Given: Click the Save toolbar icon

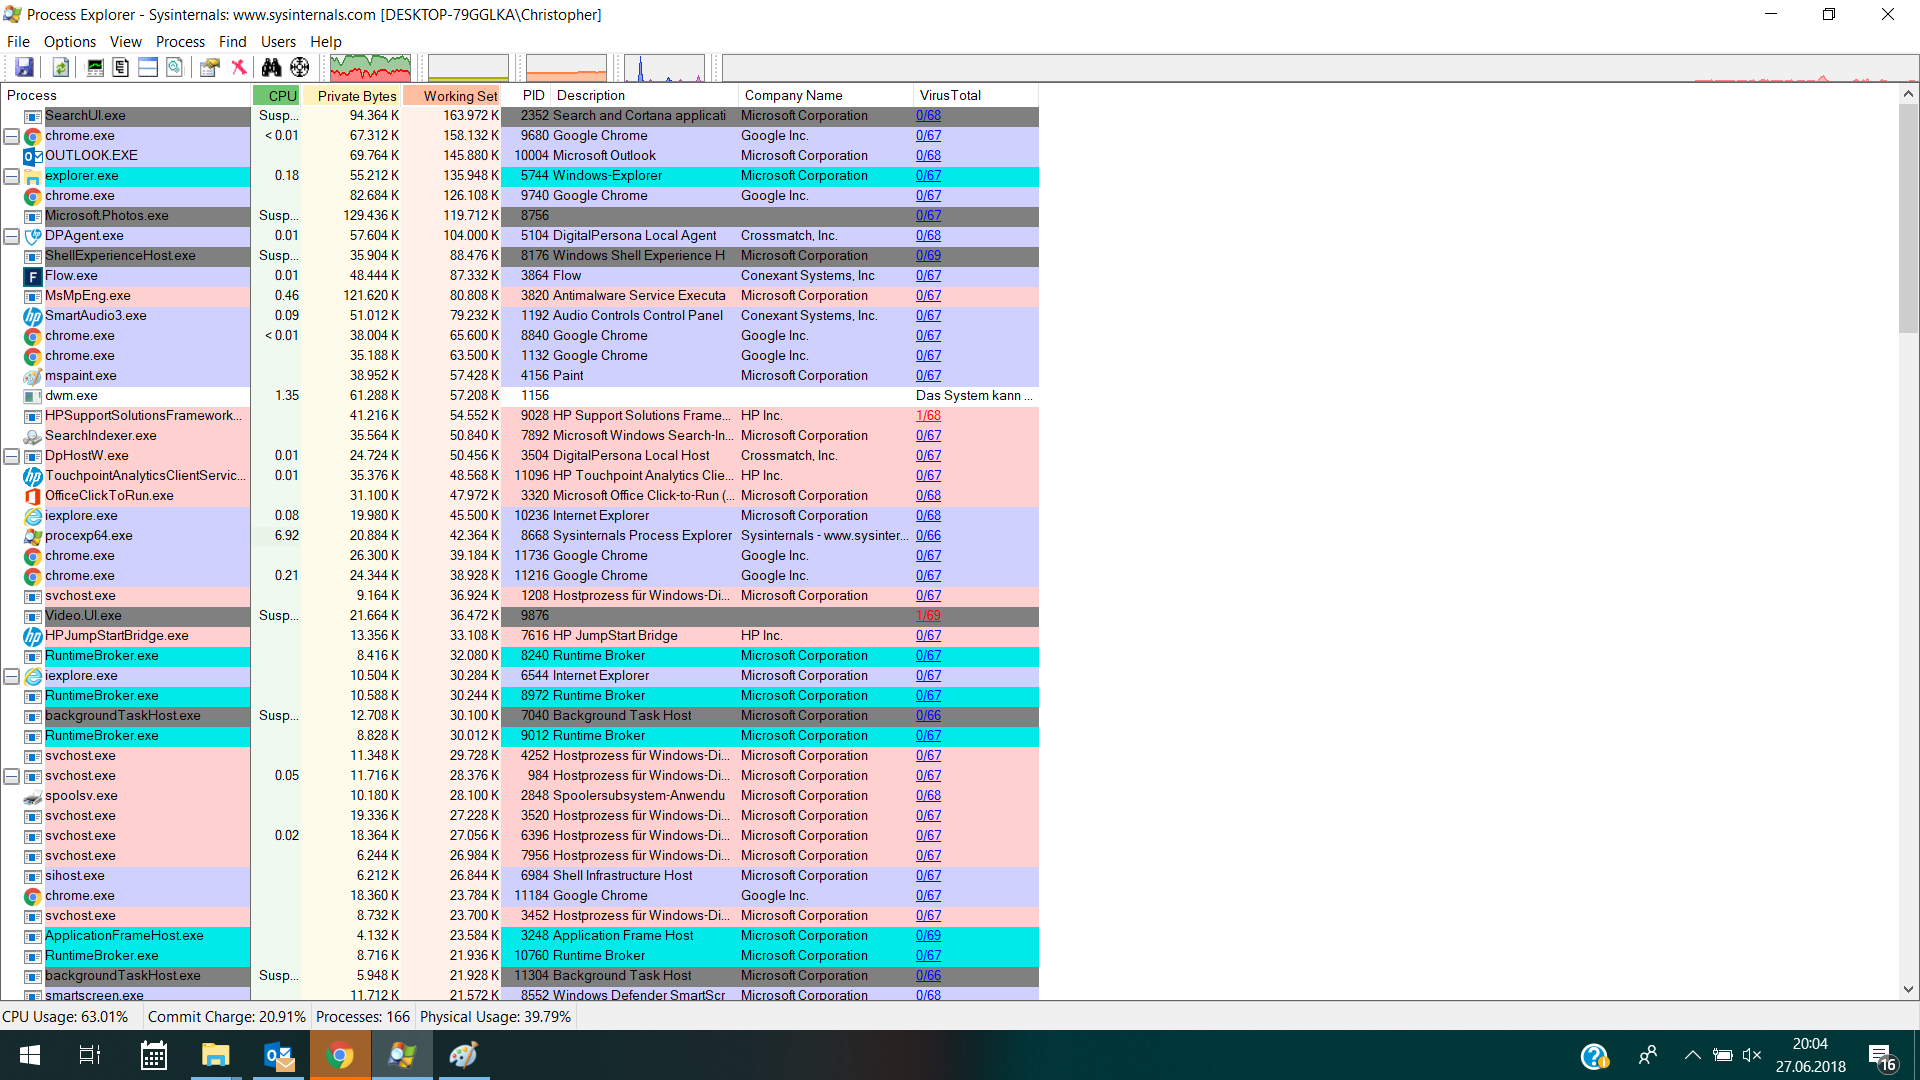Looking at the screenshot, I should (24, 67).
